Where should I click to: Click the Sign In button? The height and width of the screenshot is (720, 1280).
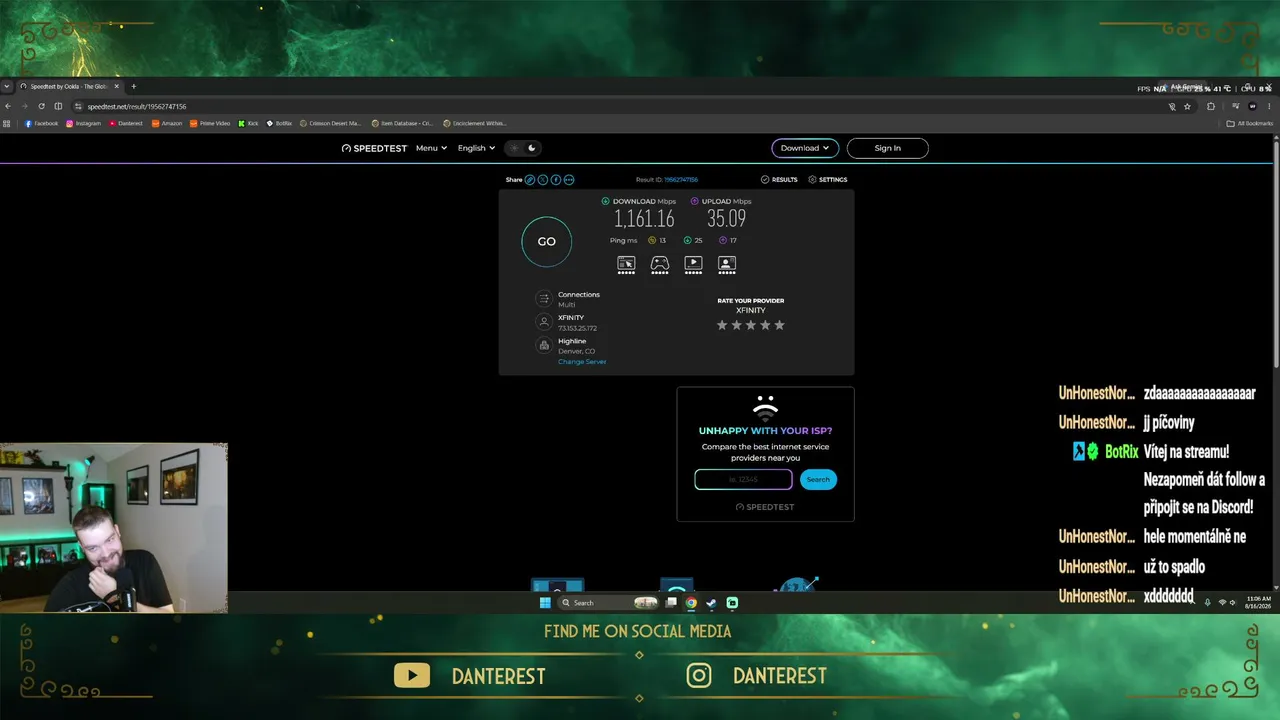pyautogui.click(x=888, y=148)
